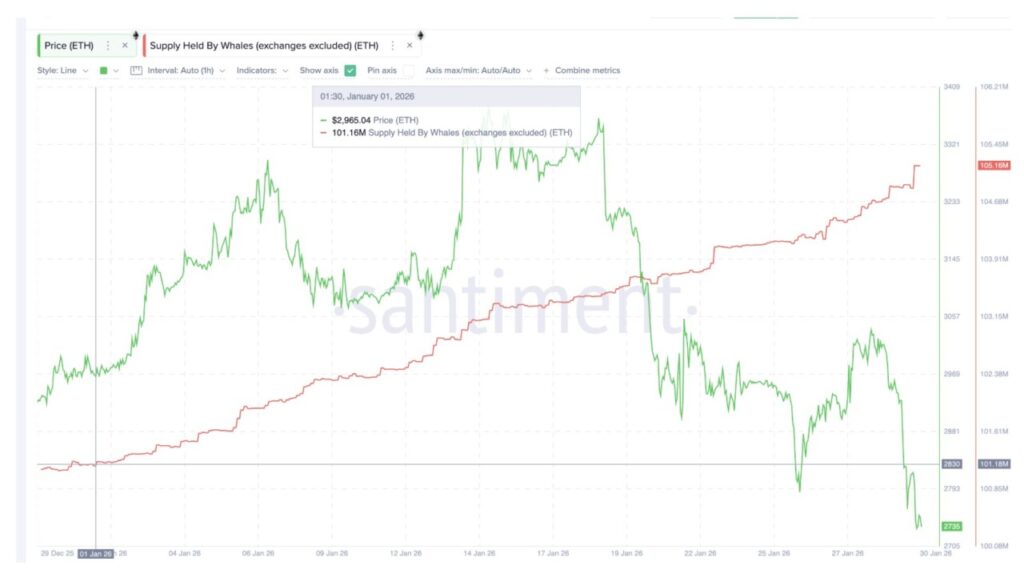Open Axis max/min Auto/Auto dropdown
The height and width of the screenshot is (574, 1024).
click(x=478, y=71)
